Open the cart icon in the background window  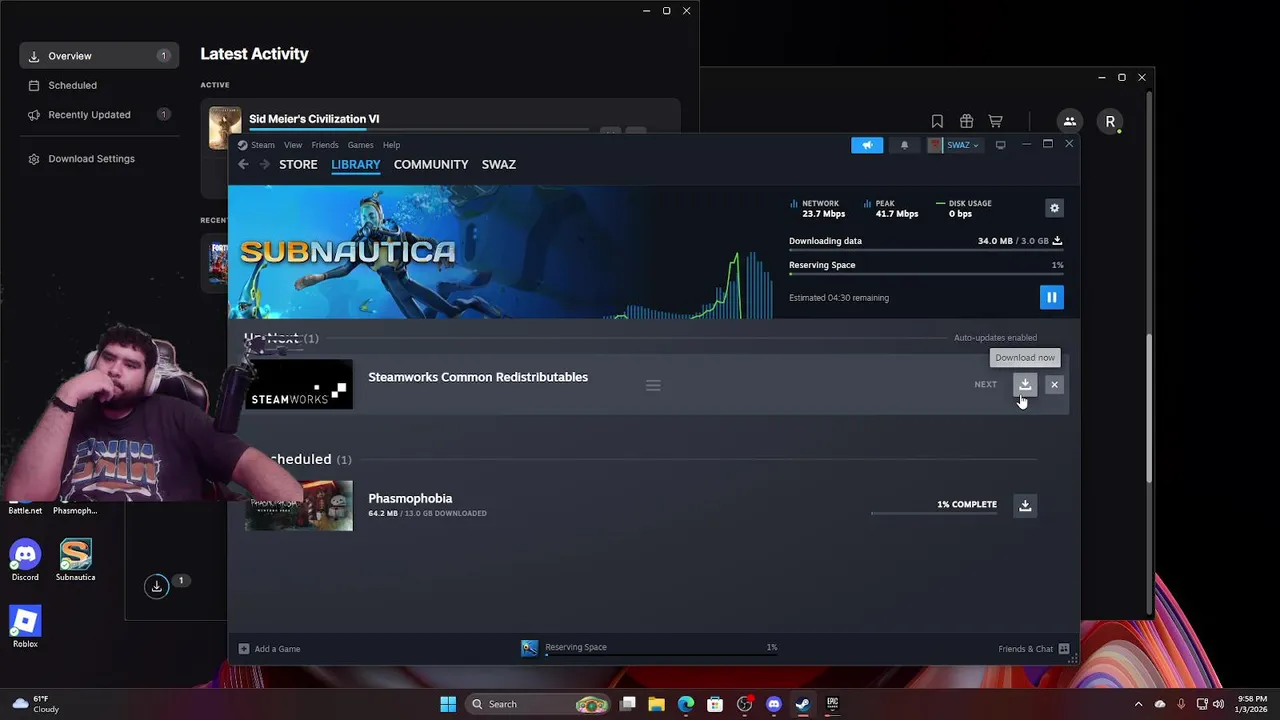(996, 122)
